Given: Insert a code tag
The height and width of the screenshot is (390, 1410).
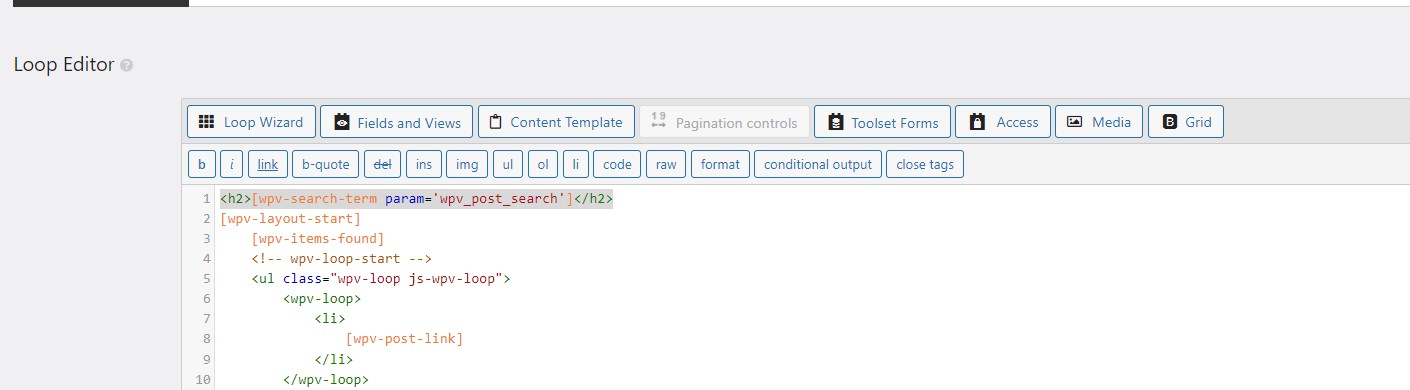Looking at the screenshot, I should [617, 164].
